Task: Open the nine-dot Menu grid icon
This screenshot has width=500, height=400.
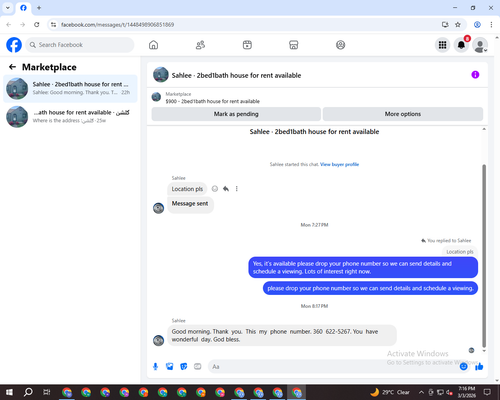Action: pos(442,45)
